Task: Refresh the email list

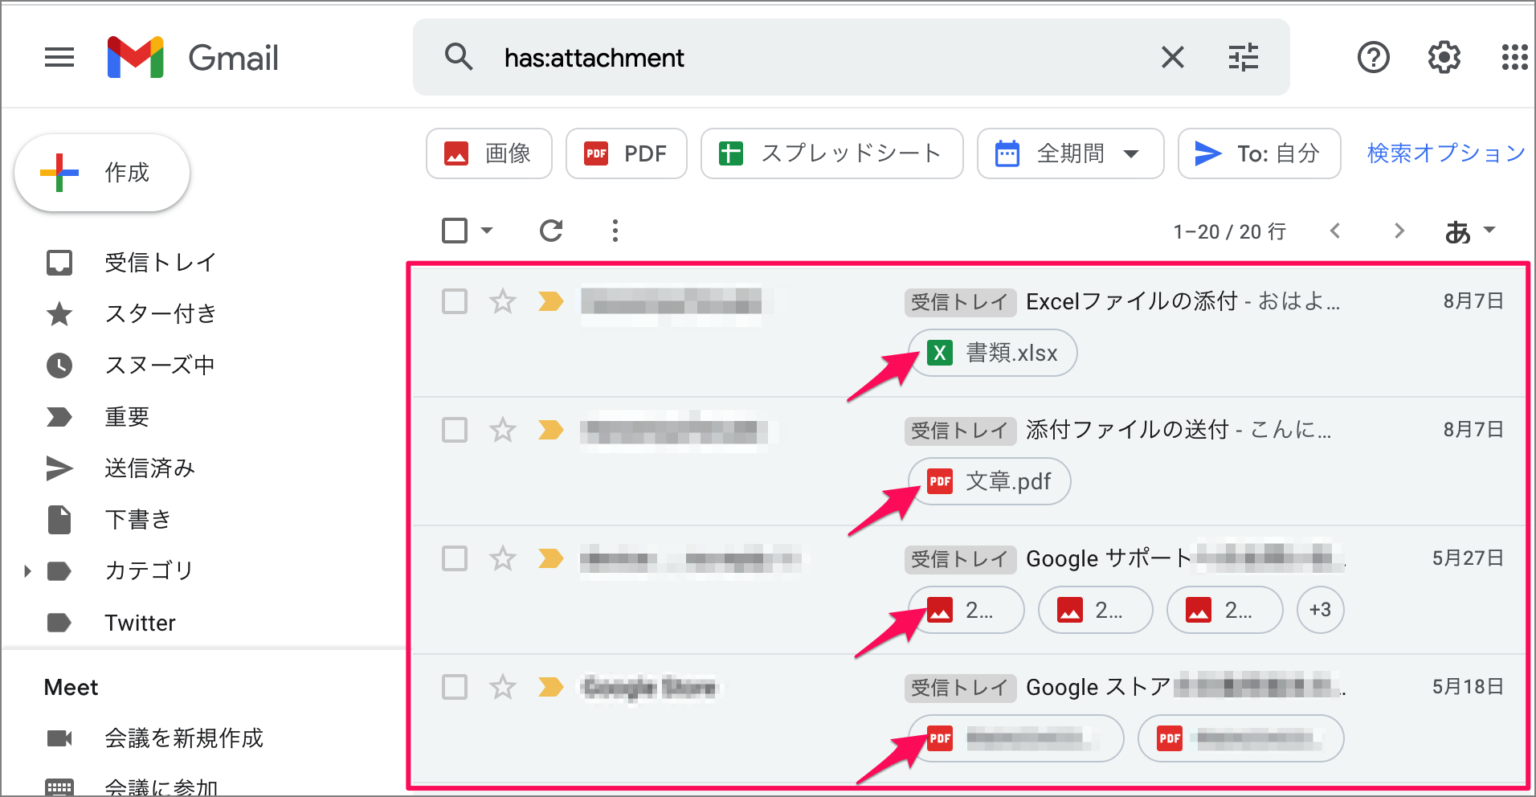Action: click(551, 231)
